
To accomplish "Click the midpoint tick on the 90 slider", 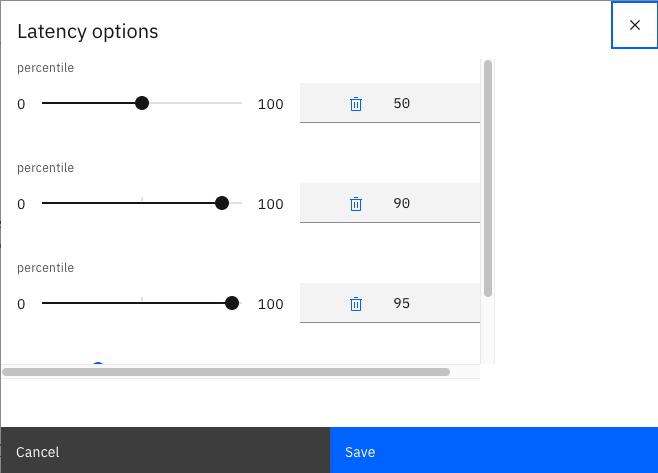I will [x=142, y=199].
